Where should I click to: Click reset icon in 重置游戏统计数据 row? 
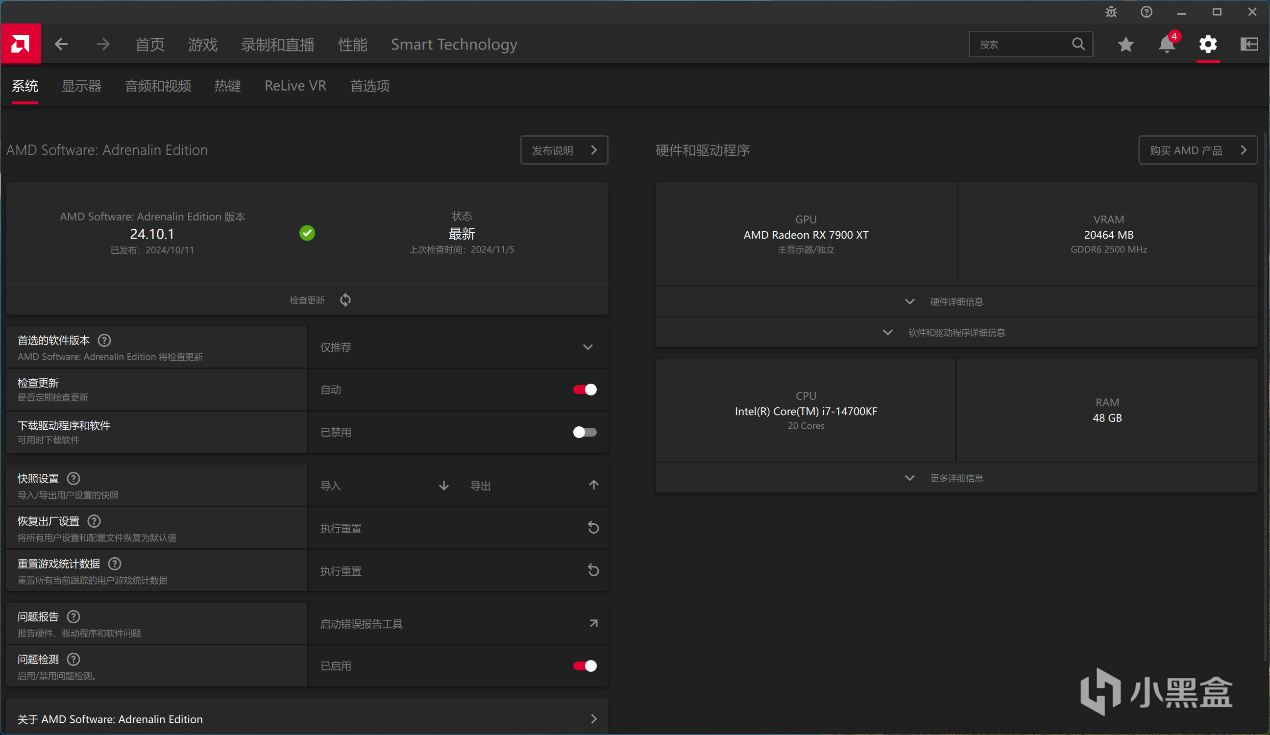point(593,571)
